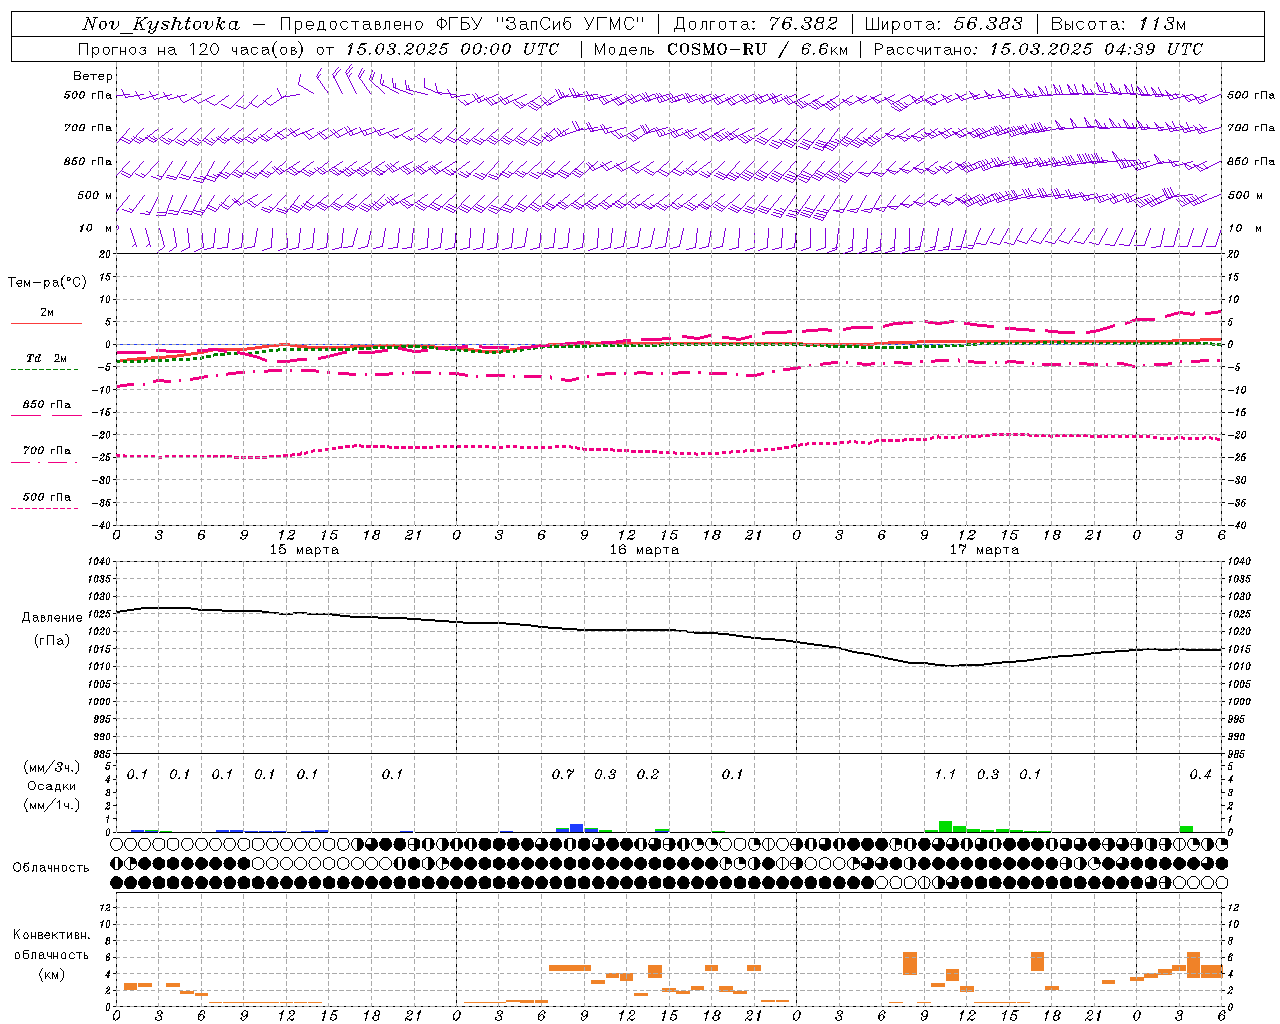Click the 'Давление' pressure panel label
Viewport: 1280px width, 1024px height.
(52, 618)
